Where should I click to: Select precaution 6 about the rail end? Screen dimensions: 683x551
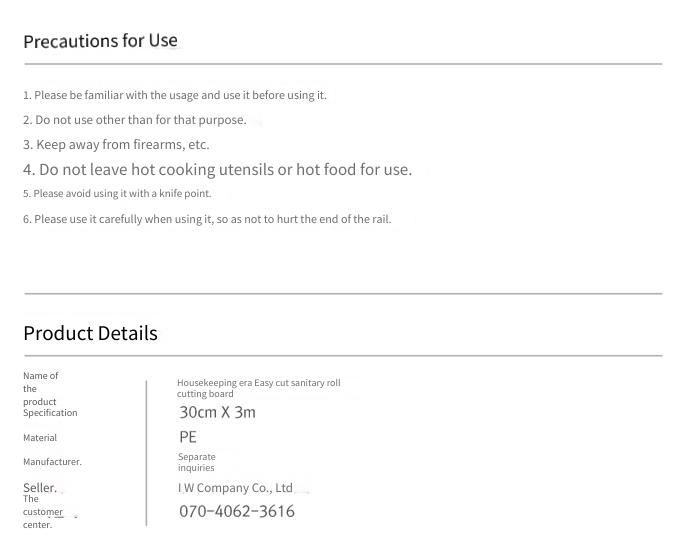point(207,219)
